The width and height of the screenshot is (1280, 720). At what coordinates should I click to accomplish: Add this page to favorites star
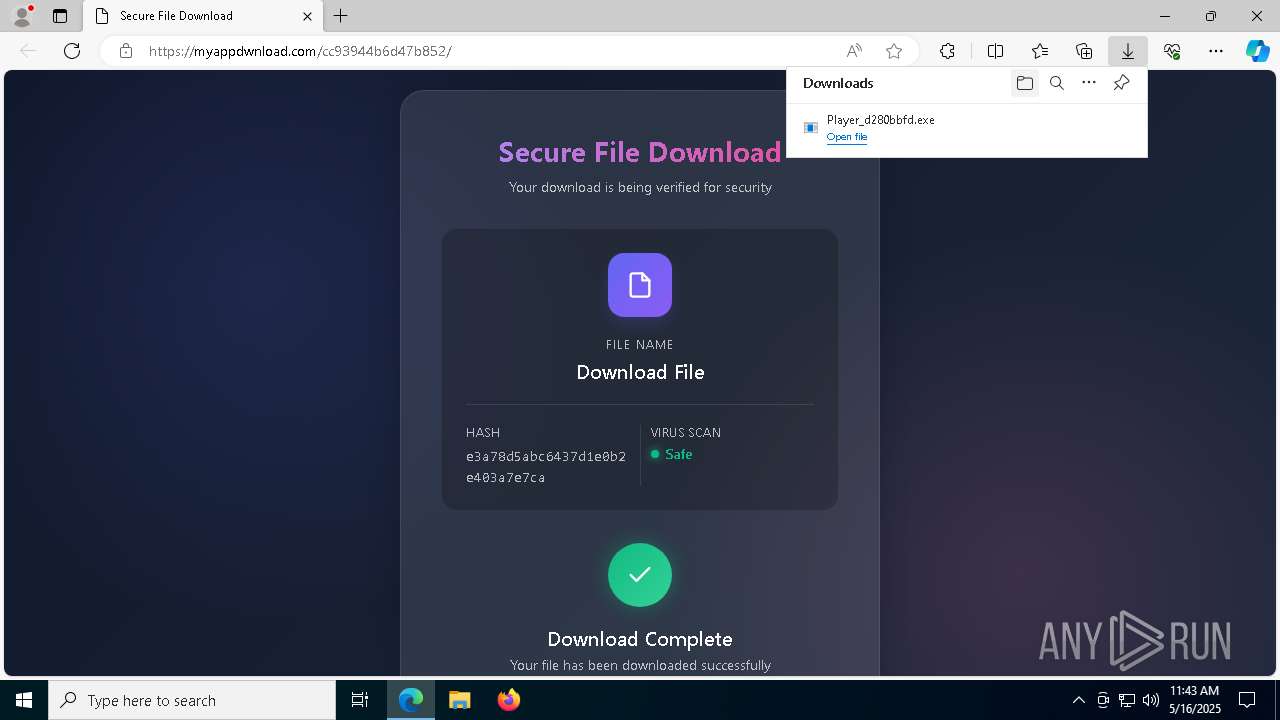coord(894,51)
